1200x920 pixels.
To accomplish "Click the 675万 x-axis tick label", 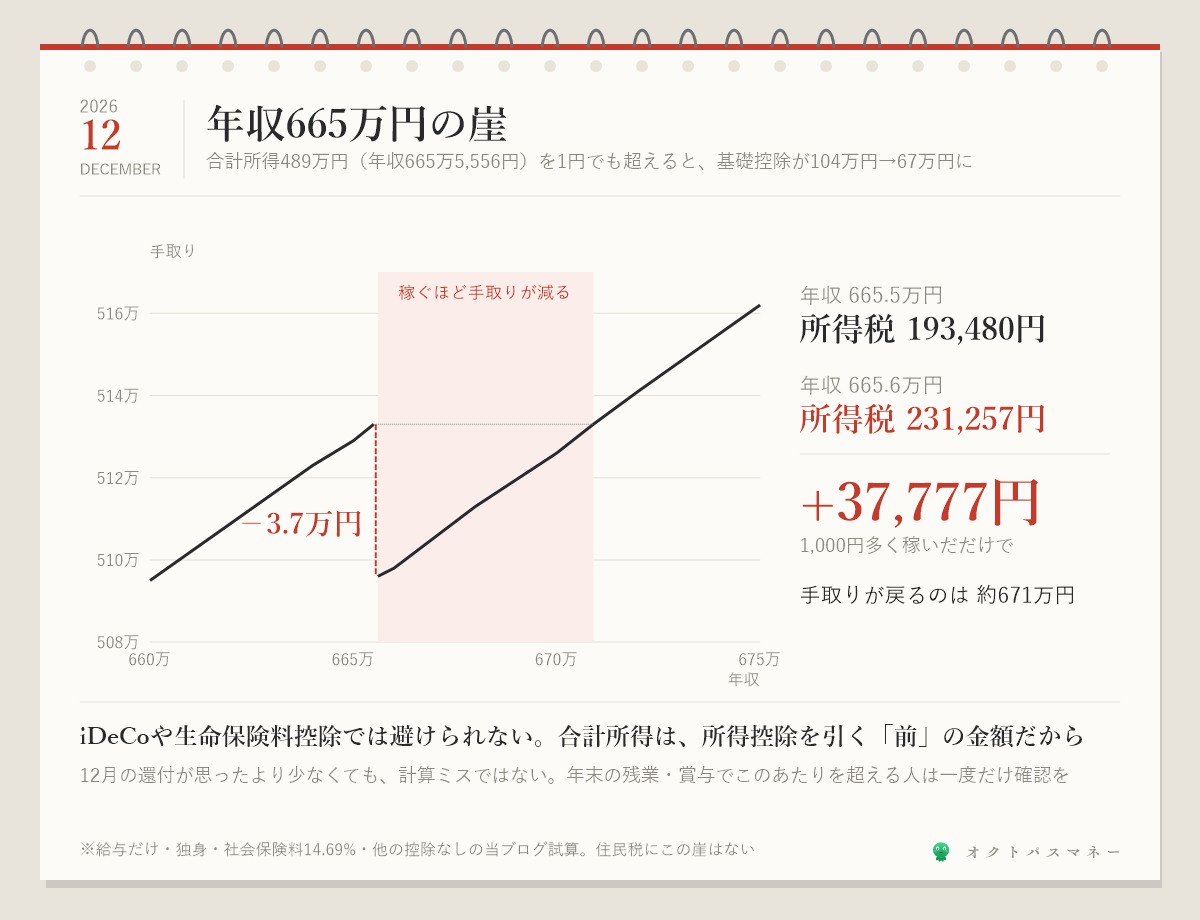I will 759,659.
